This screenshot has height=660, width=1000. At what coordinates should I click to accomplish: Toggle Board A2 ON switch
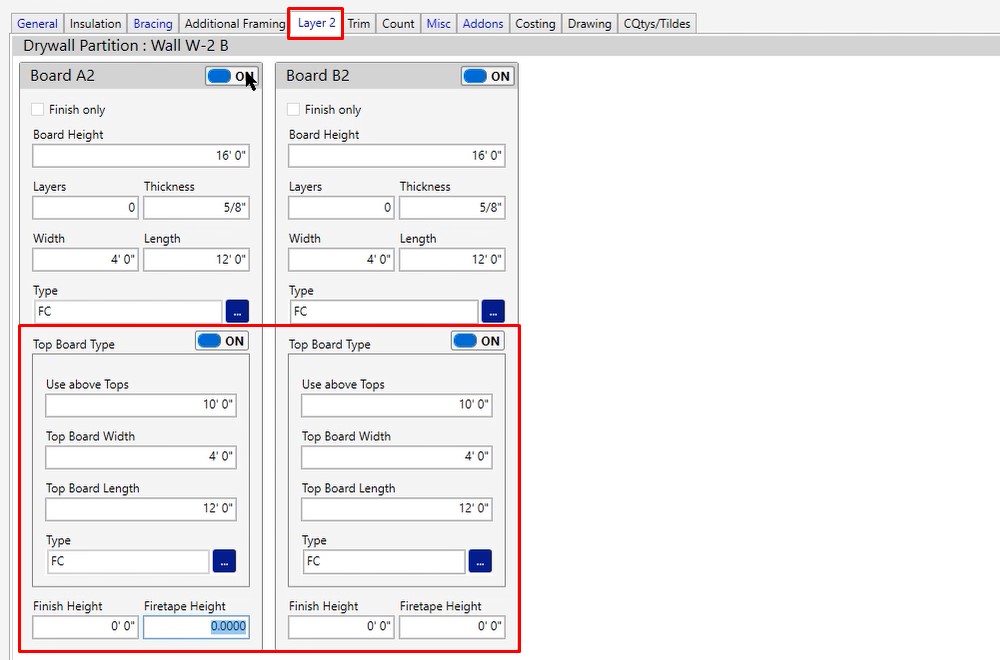point(231,76)
